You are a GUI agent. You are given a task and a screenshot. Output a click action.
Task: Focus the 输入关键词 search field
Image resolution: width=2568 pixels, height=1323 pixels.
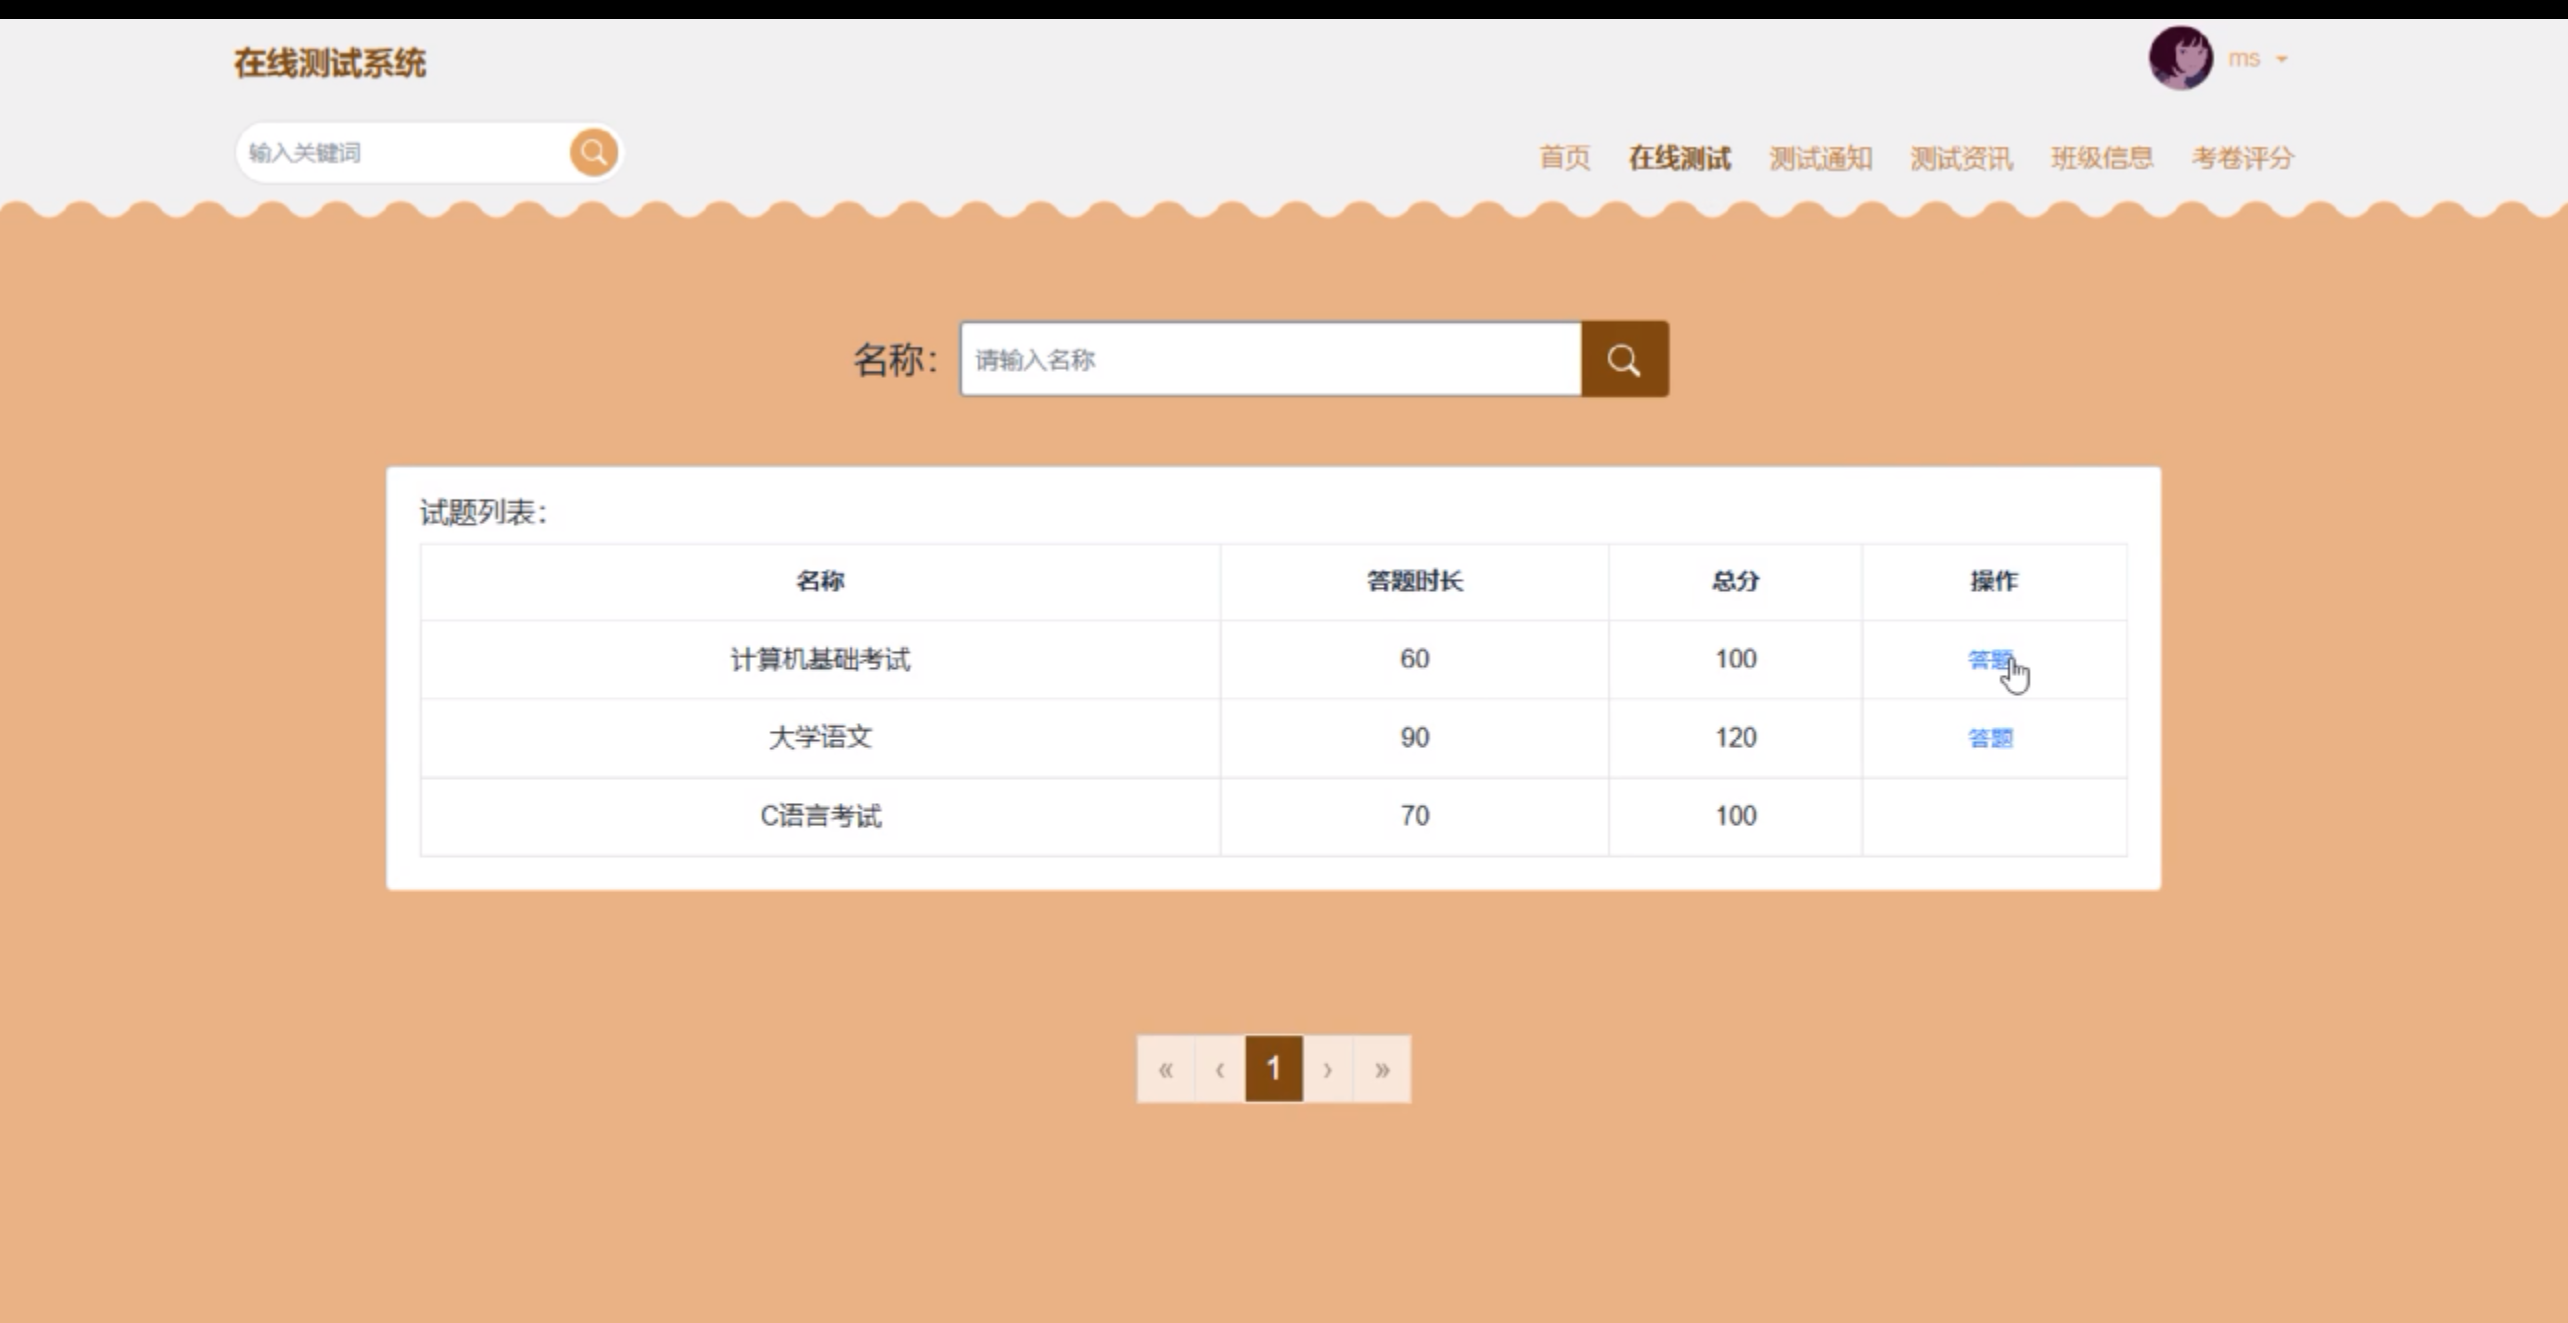click(400, 153)
